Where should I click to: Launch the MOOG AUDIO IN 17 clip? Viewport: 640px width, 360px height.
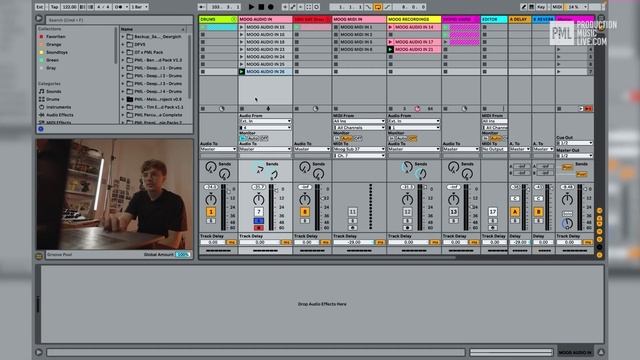point(390,42)
